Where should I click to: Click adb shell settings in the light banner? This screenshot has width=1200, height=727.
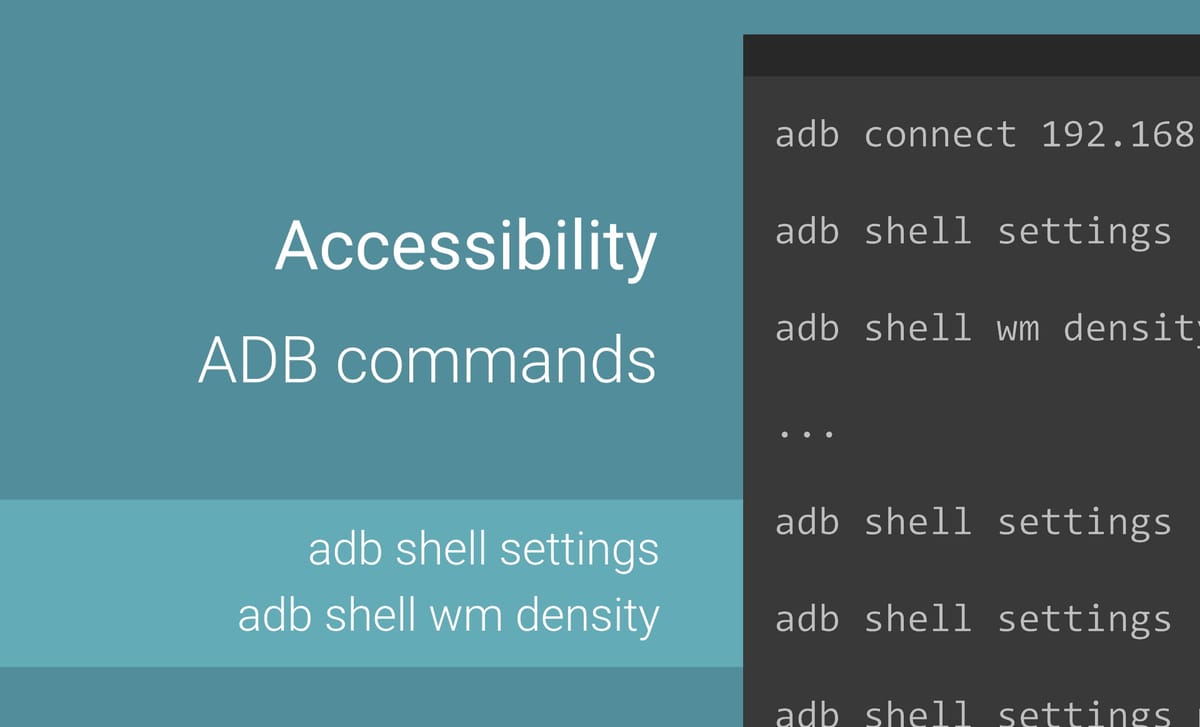point(484,550)
